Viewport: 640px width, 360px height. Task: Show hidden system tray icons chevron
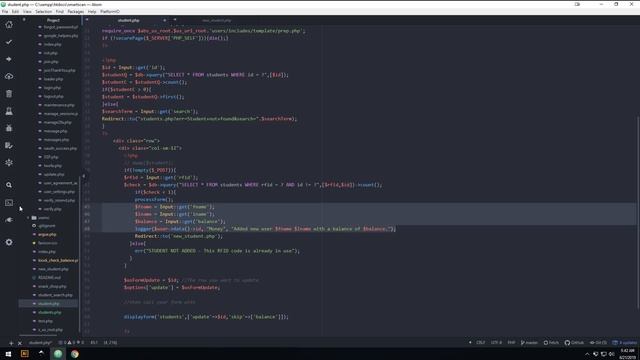(587, 354)
